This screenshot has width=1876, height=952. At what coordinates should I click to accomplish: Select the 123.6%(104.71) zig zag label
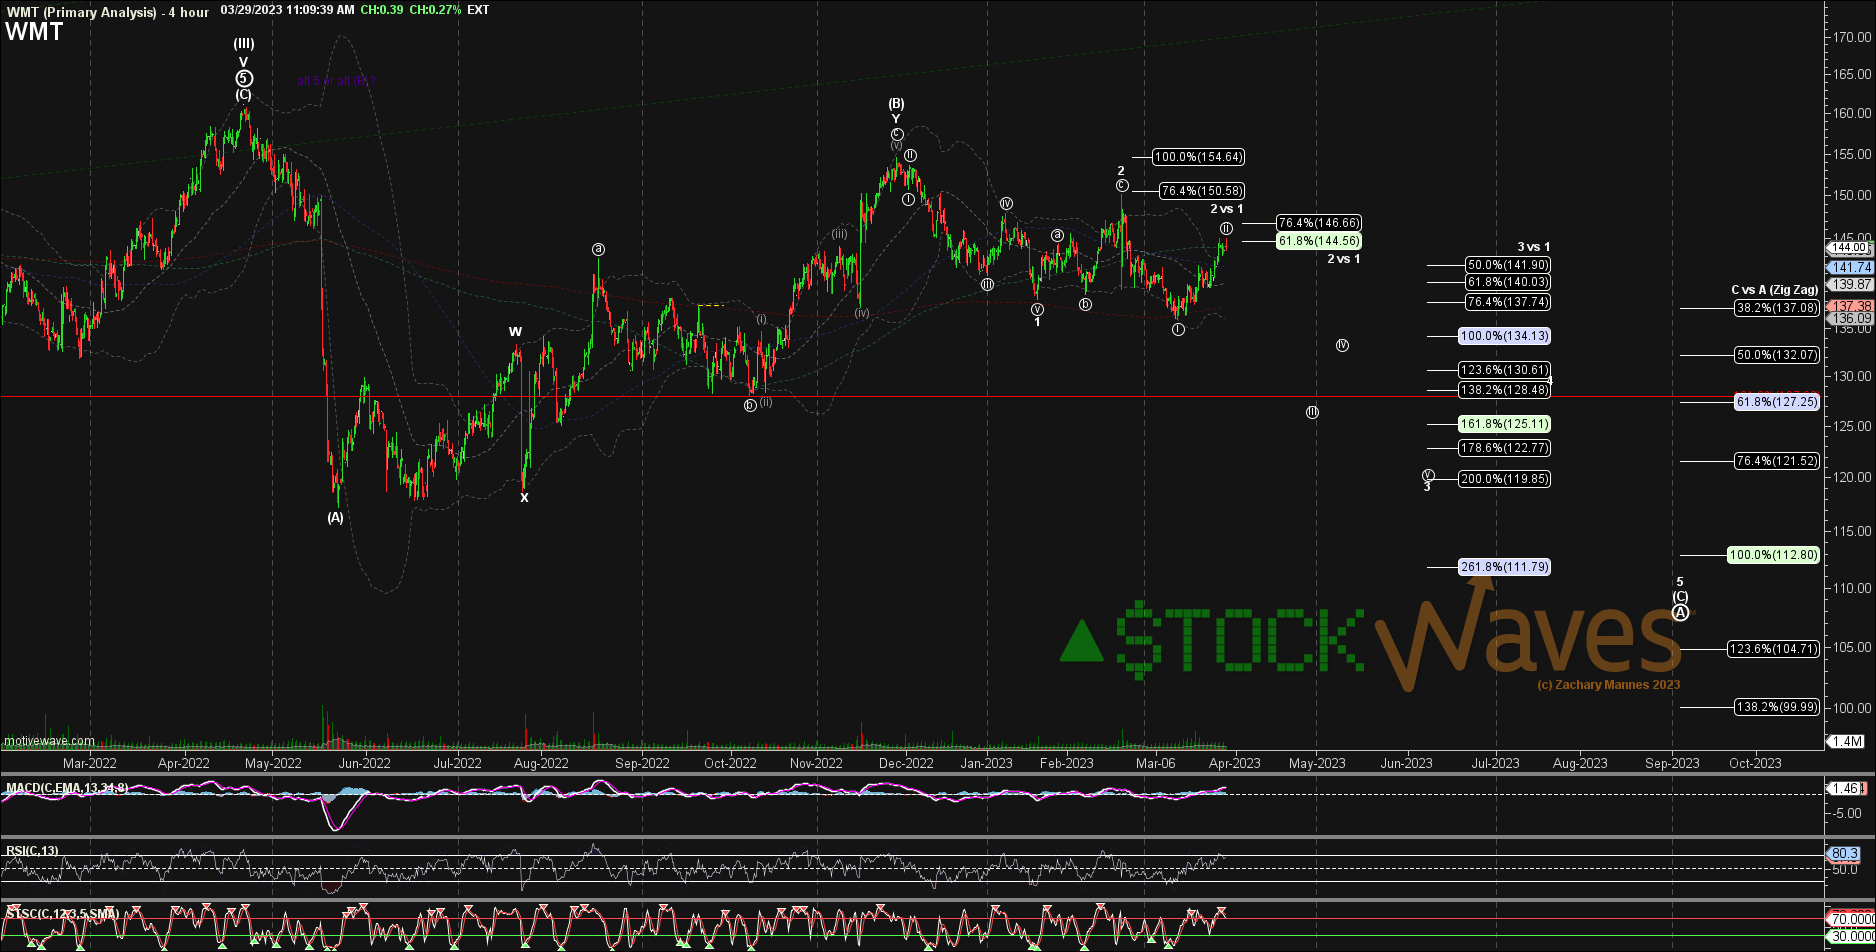coord(1774,649)
